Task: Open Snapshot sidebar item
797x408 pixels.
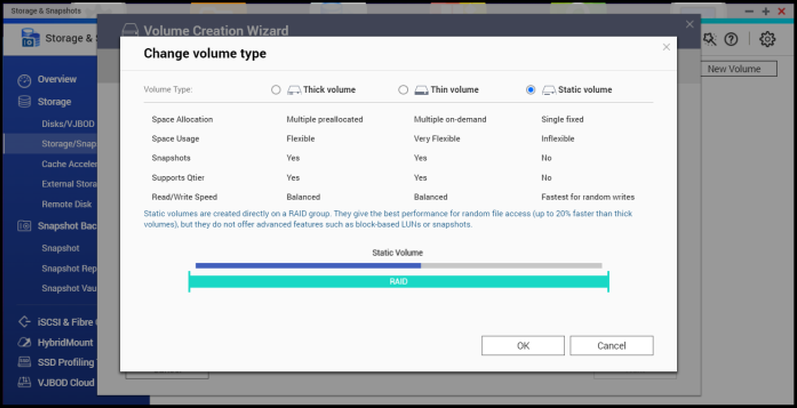Action: point(60,248)
